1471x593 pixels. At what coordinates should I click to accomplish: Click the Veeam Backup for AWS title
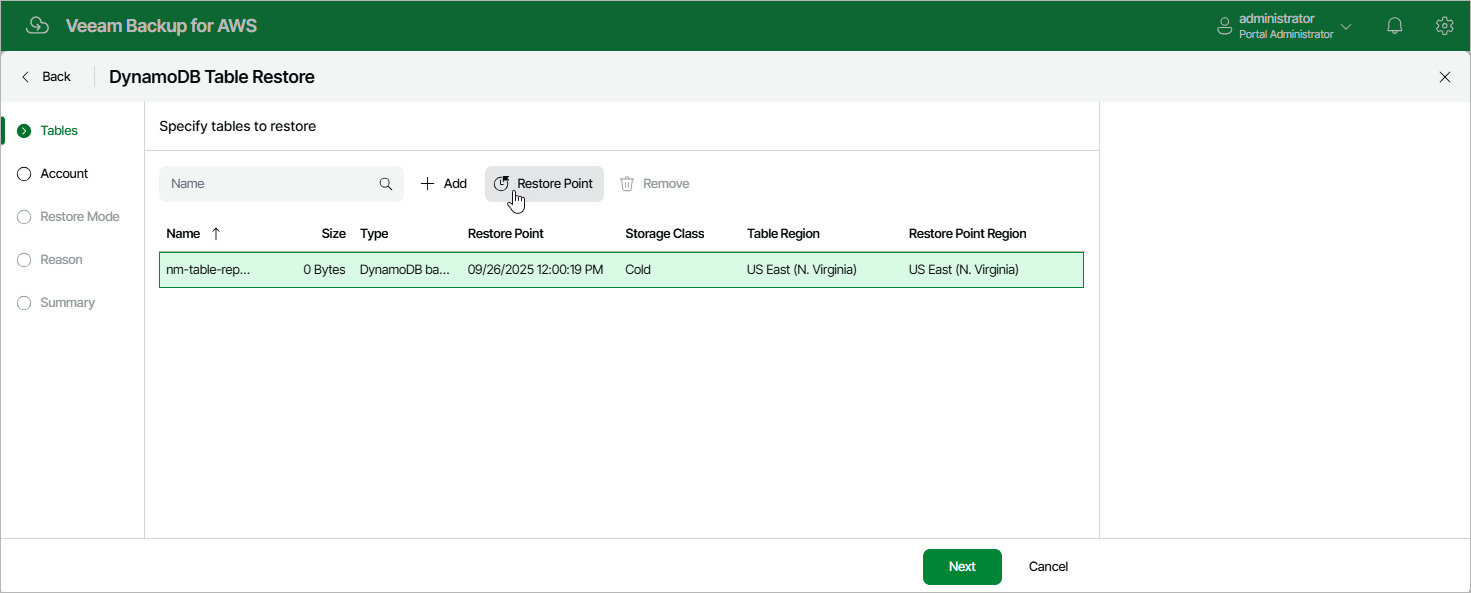pyautogui.click(x=161, y=26)
